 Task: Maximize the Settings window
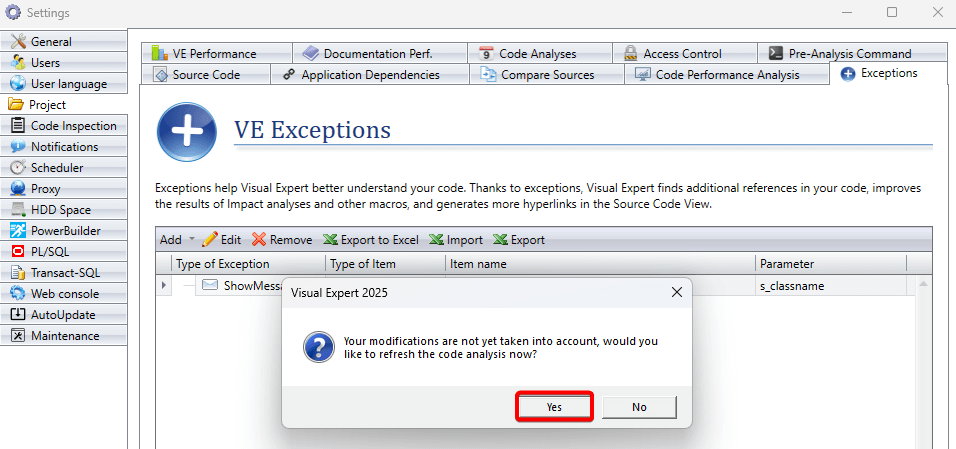coord(892,12)
